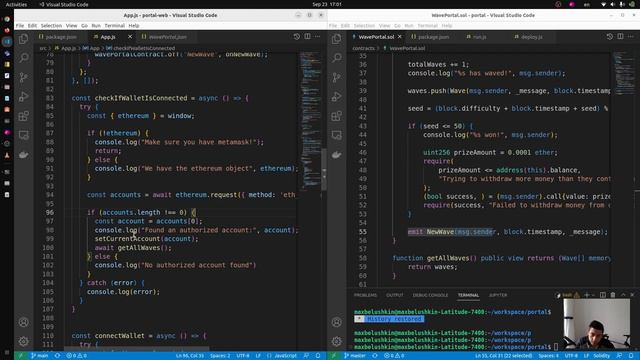Click the clock Sep 23 17:01
The height and width of the screenshot is (360, 640).
[327, 4]
